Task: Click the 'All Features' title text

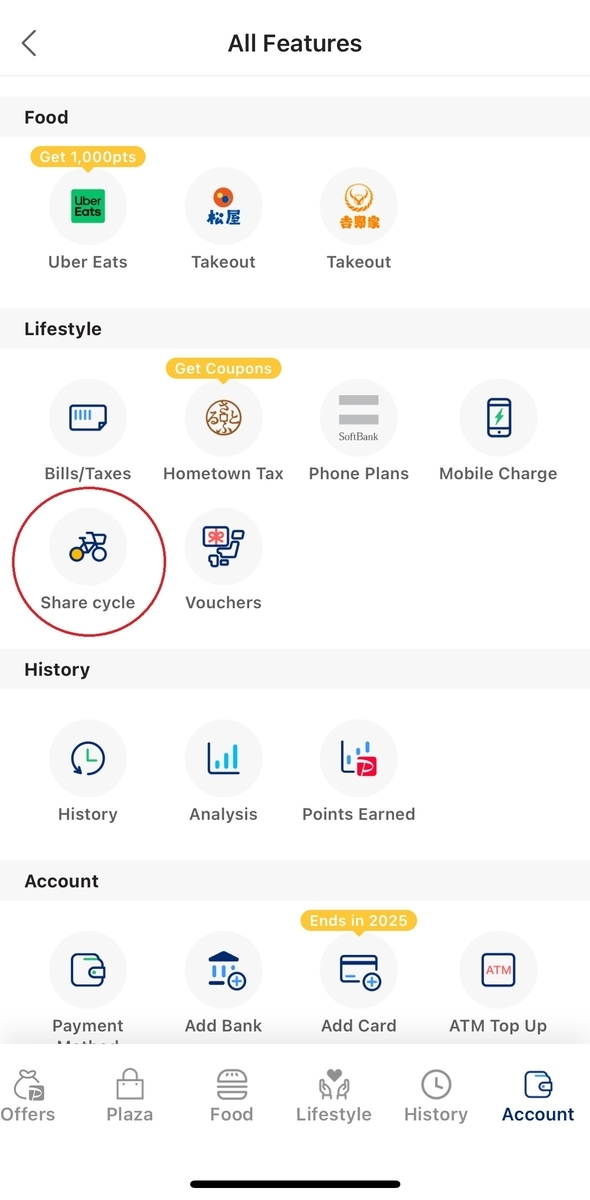Action: coord(295,43)
